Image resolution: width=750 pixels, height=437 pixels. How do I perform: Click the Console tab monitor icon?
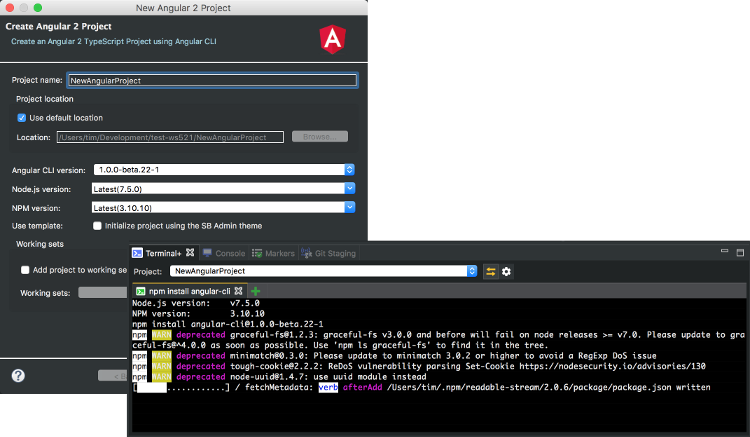click(x=207, y=253)
